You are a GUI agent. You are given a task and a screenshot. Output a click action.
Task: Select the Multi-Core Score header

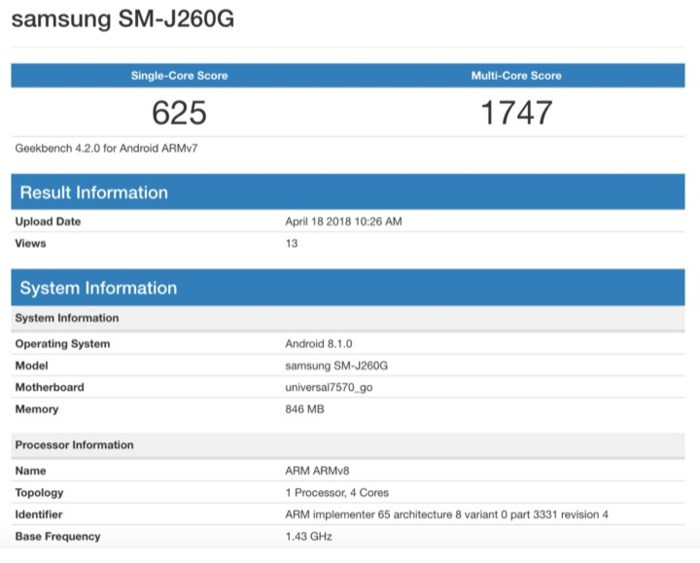click(x=516, y=76)
